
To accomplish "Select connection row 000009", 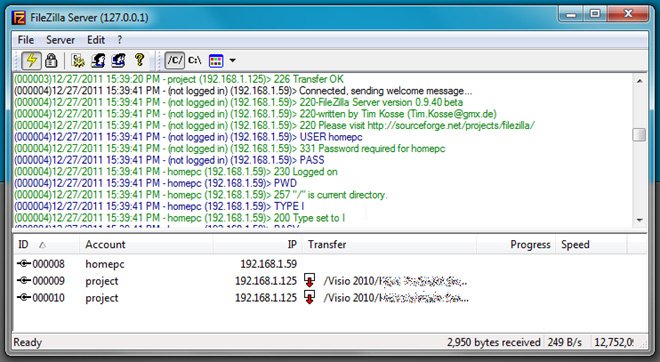I will 330,281.
